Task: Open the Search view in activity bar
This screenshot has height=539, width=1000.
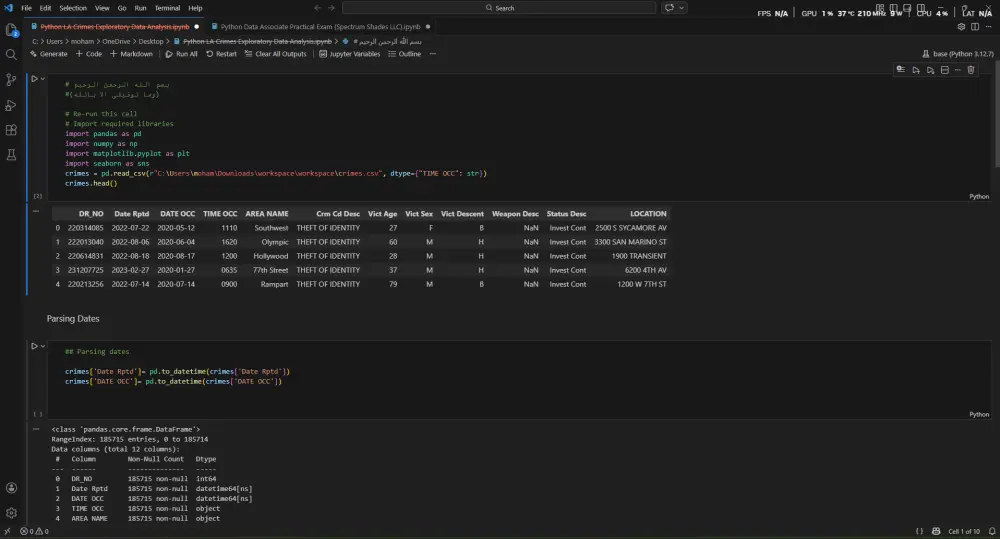Action: coord(11,55)
